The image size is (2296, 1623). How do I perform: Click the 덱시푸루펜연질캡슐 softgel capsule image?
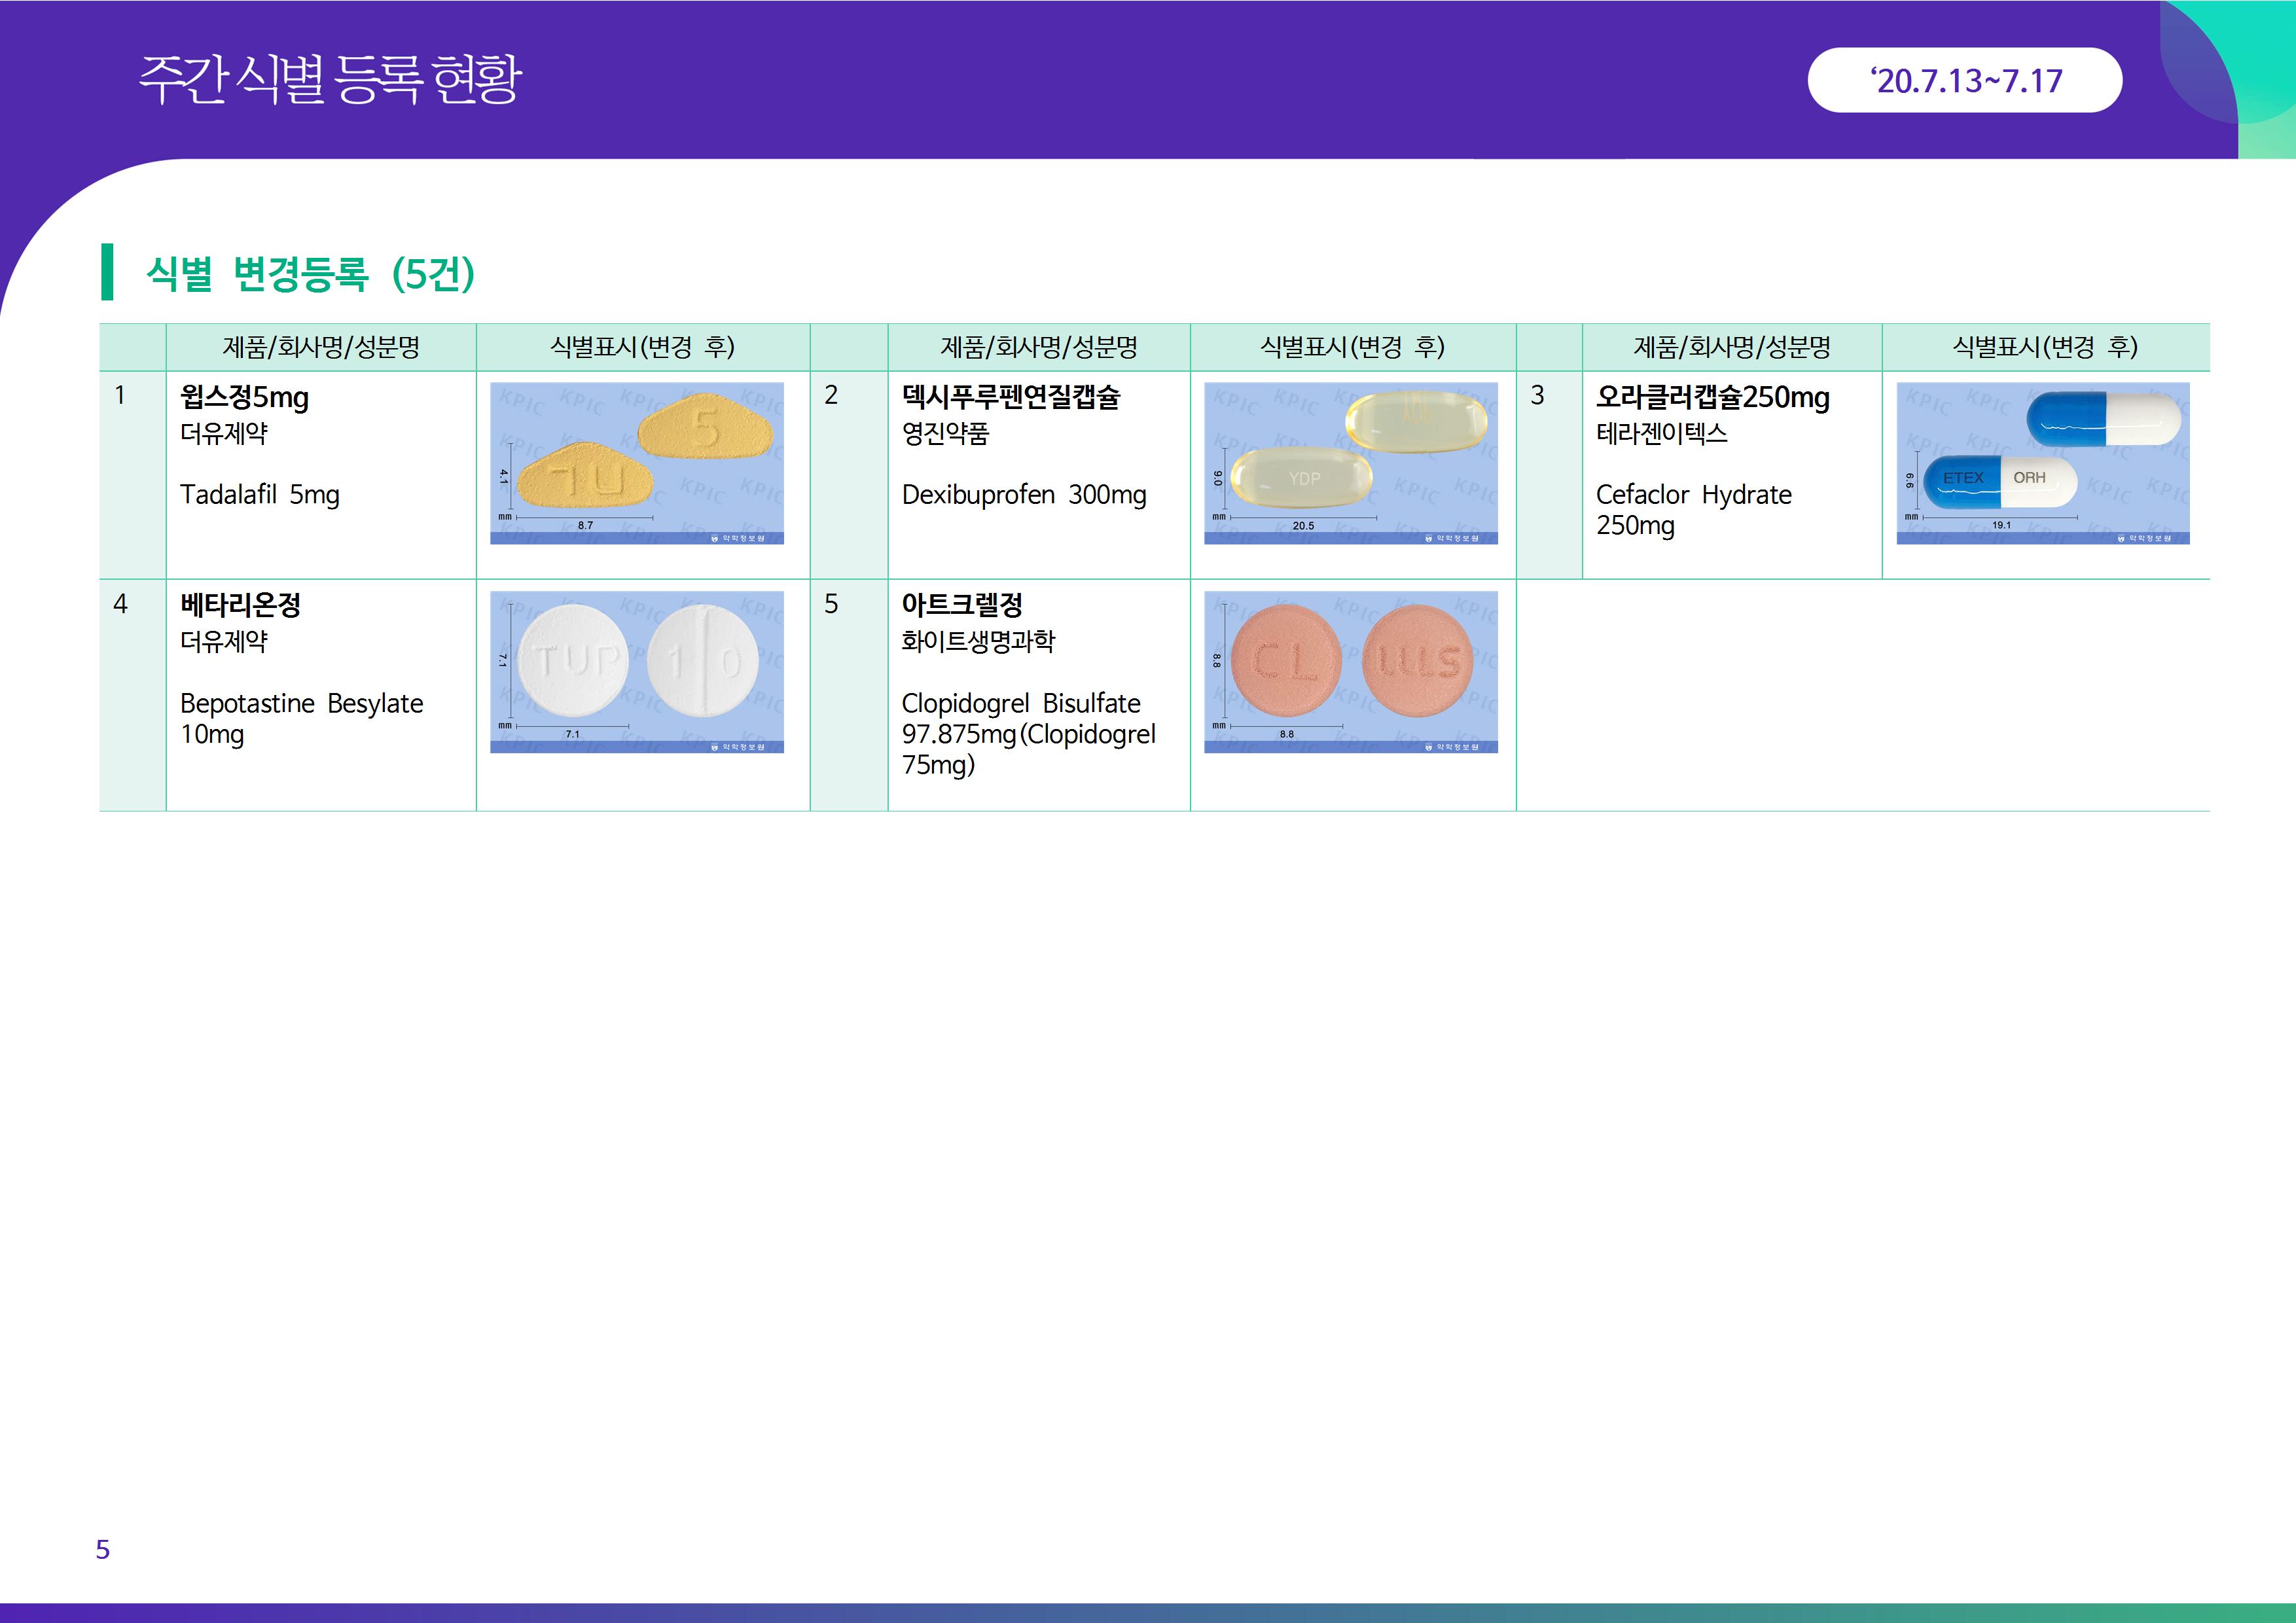click(1350, 463)
